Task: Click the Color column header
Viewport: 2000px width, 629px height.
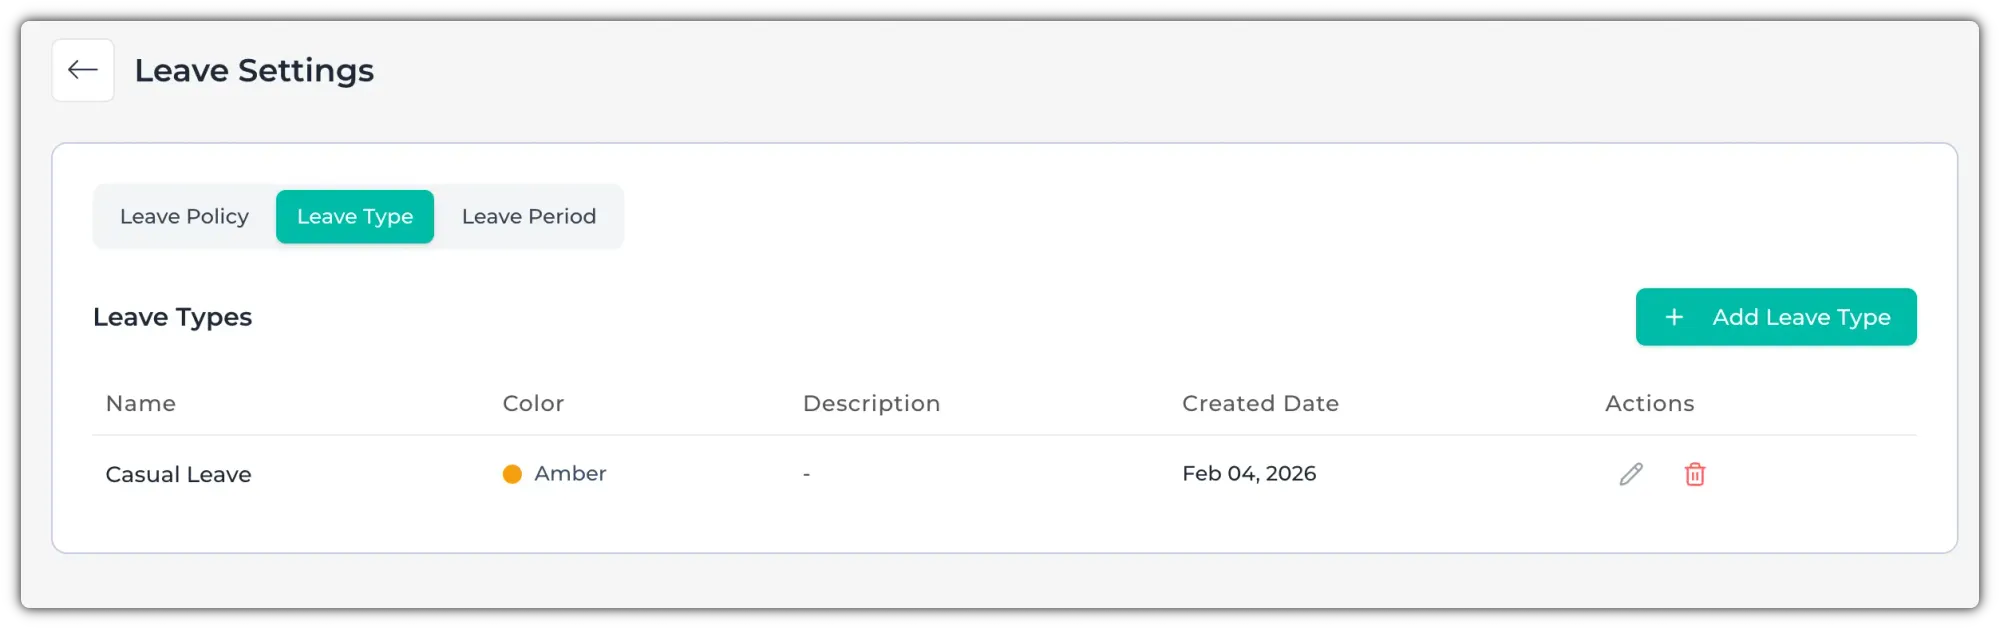Action: 533,403
